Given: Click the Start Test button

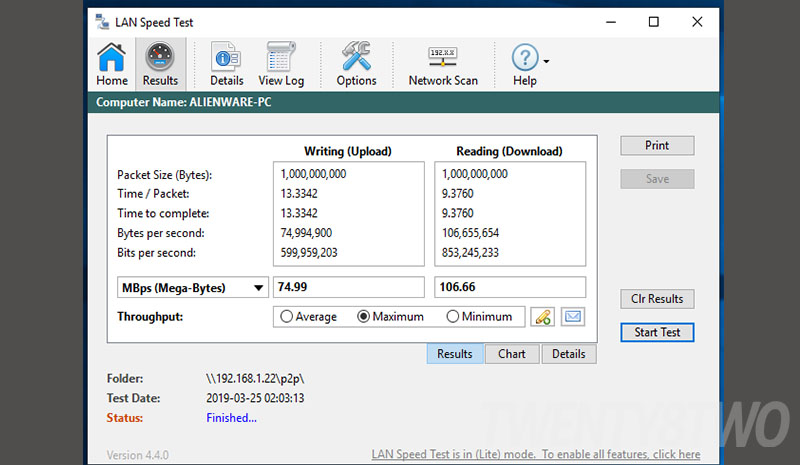Looking at the screenshot, I should pyautogui.click(x=657, y=332).
